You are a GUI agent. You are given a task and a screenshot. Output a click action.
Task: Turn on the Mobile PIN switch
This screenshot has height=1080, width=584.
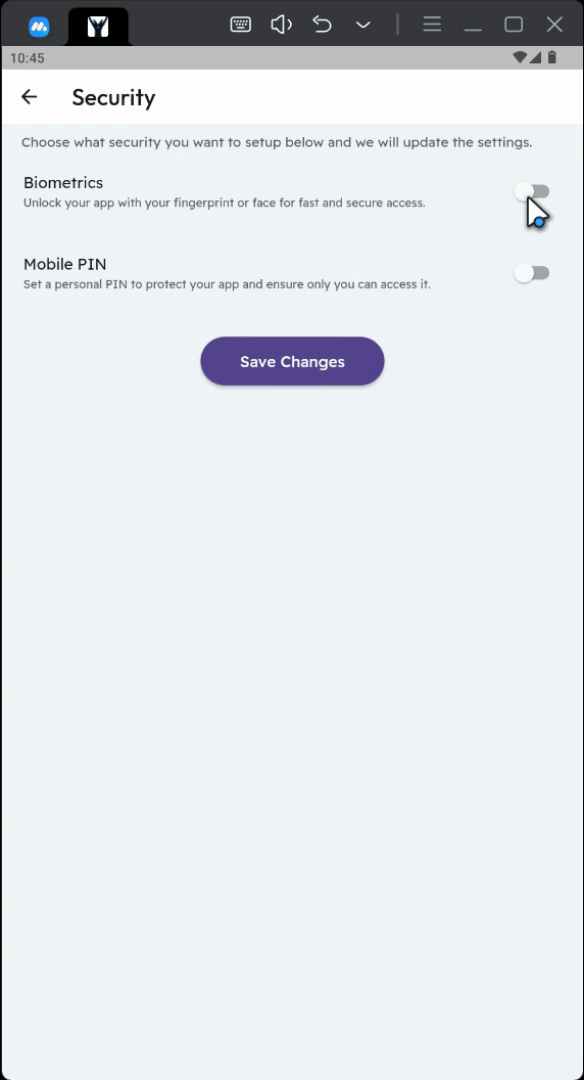[532, 273]
